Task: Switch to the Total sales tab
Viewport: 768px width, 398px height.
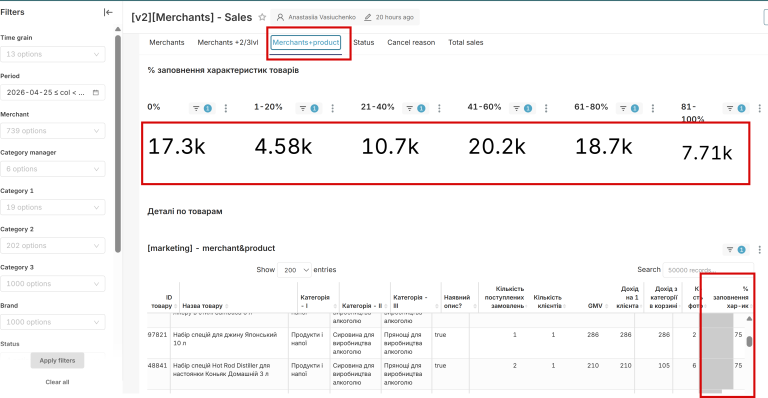Action: [x=465, y=43]
